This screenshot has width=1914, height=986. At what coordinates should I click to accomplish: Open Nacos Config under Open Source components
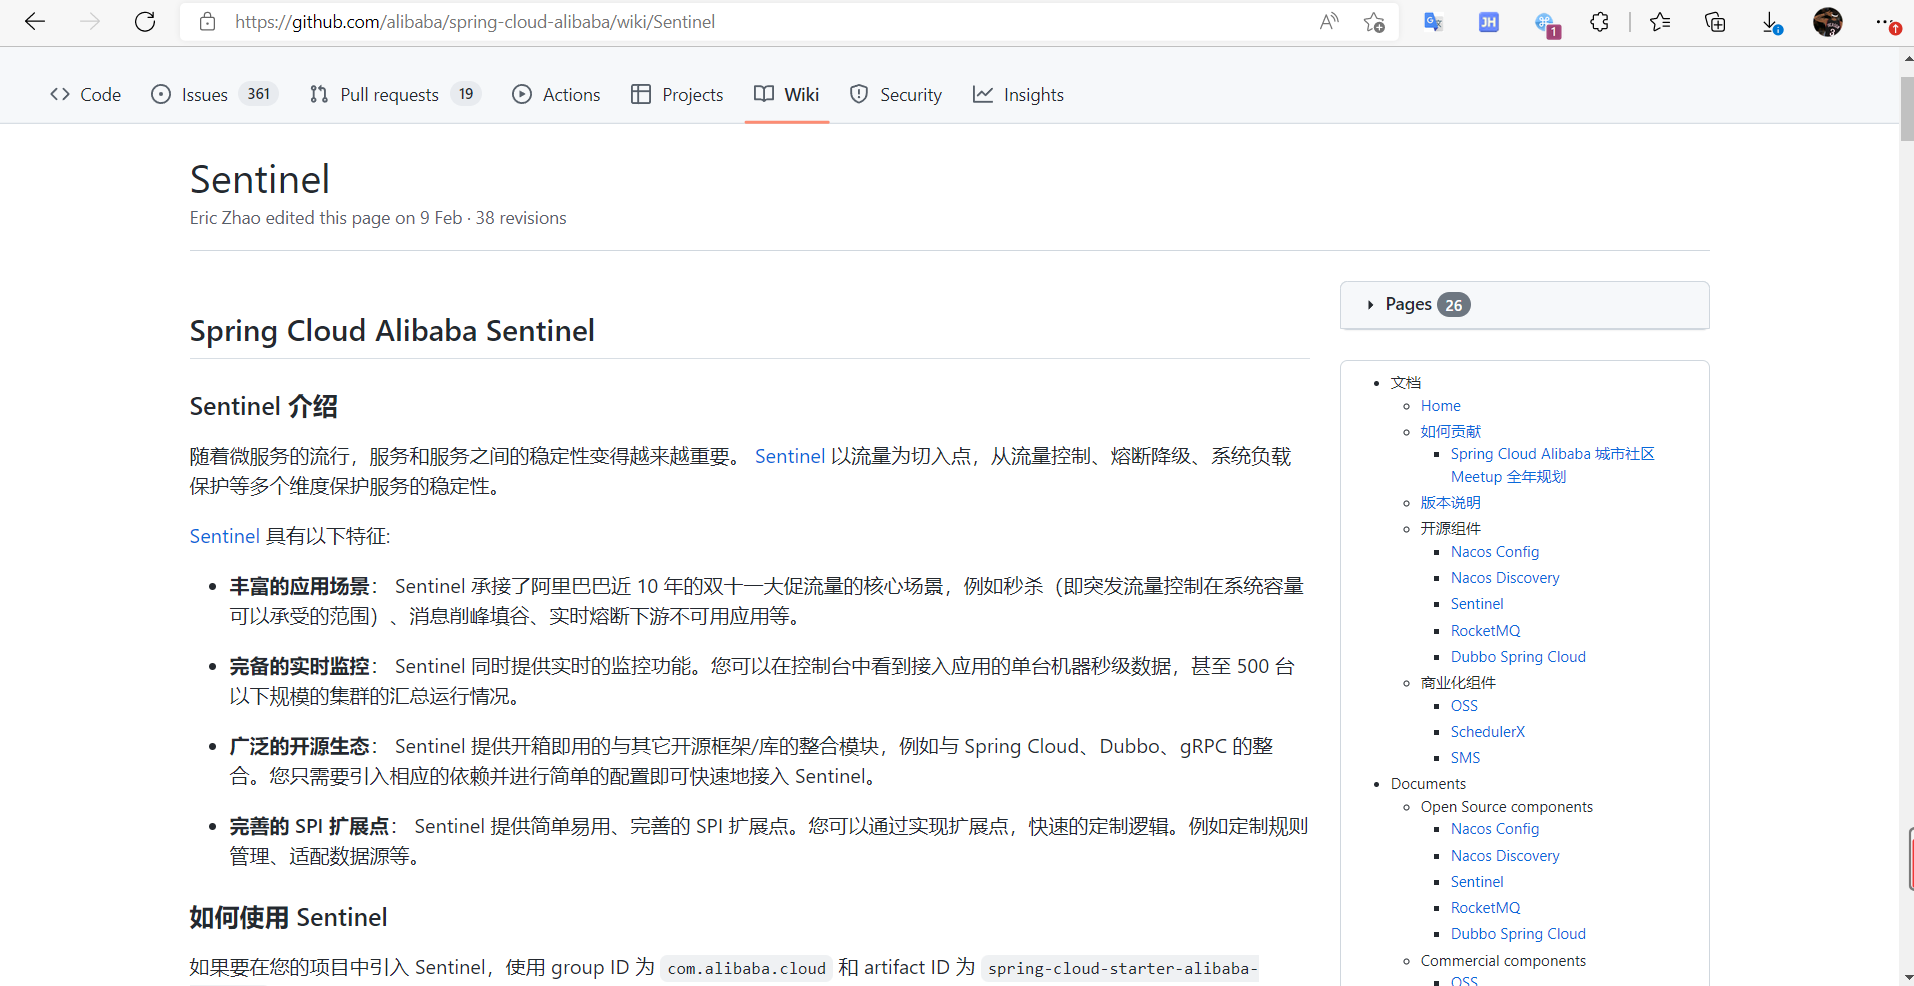click(1495, 829)
